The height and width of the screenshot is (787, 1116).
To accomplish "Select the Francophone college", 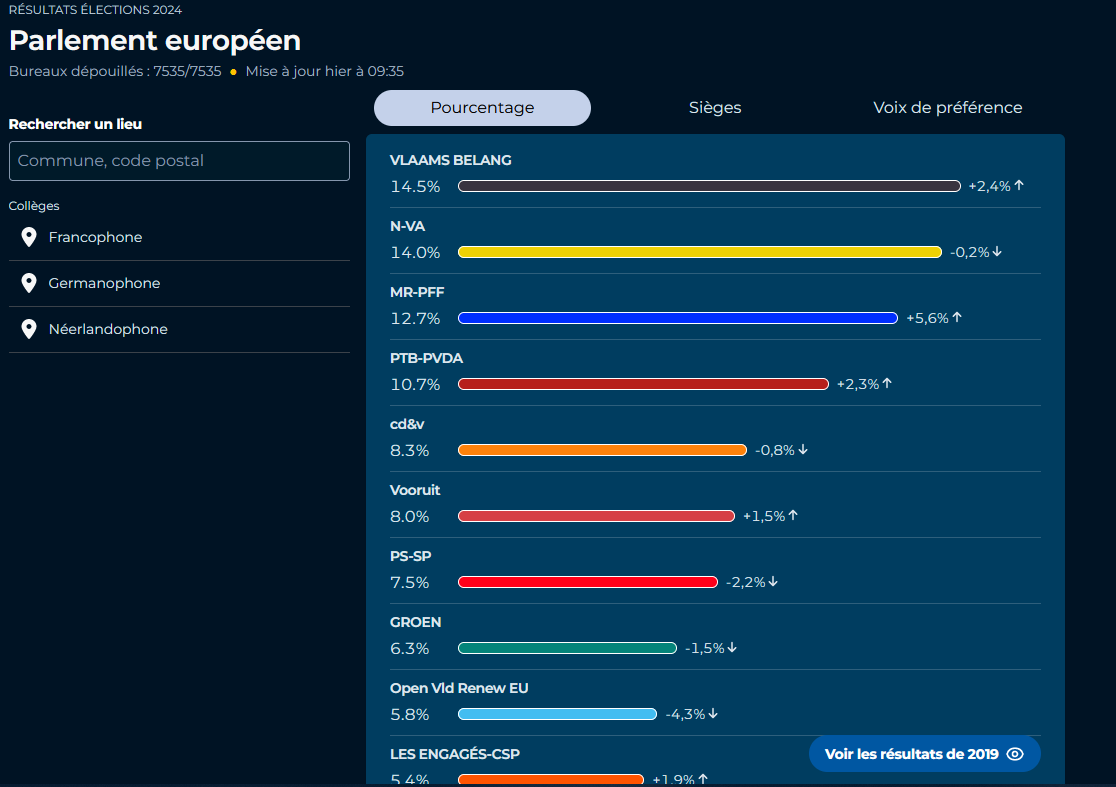I will [x=179, y=238].
